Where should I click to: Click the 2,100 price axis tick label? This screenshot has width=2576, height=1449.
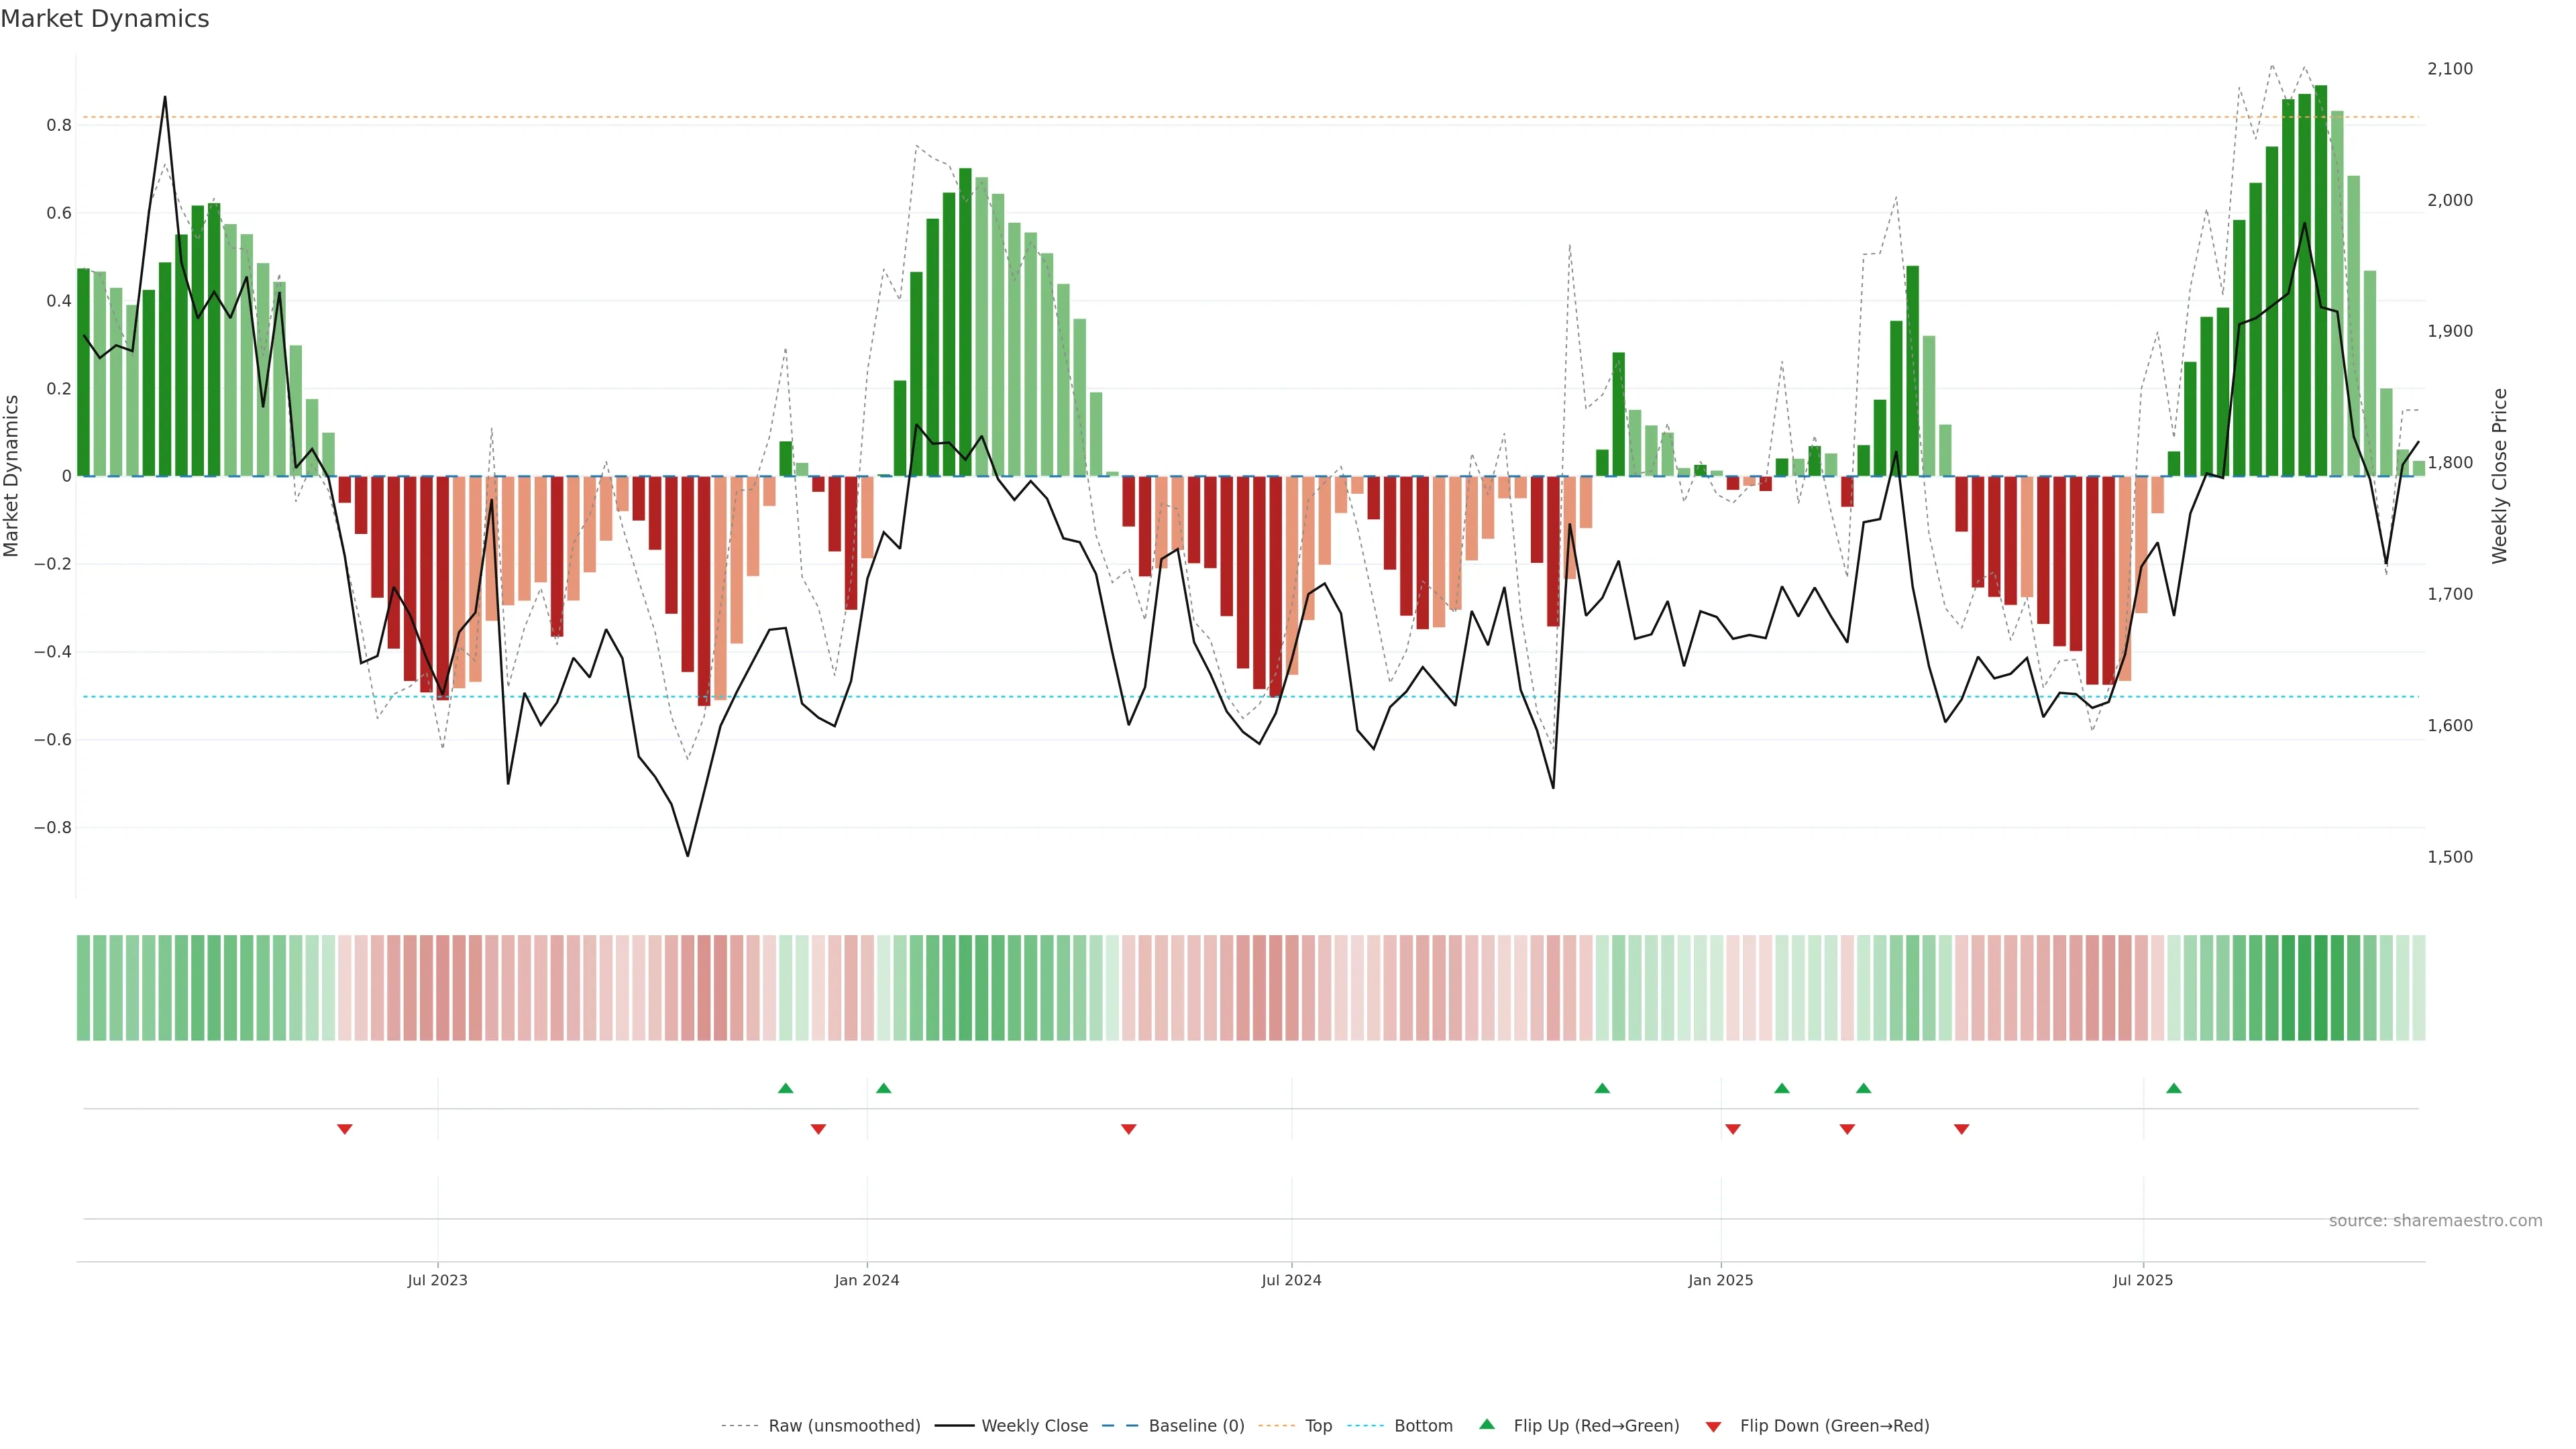2449,69
